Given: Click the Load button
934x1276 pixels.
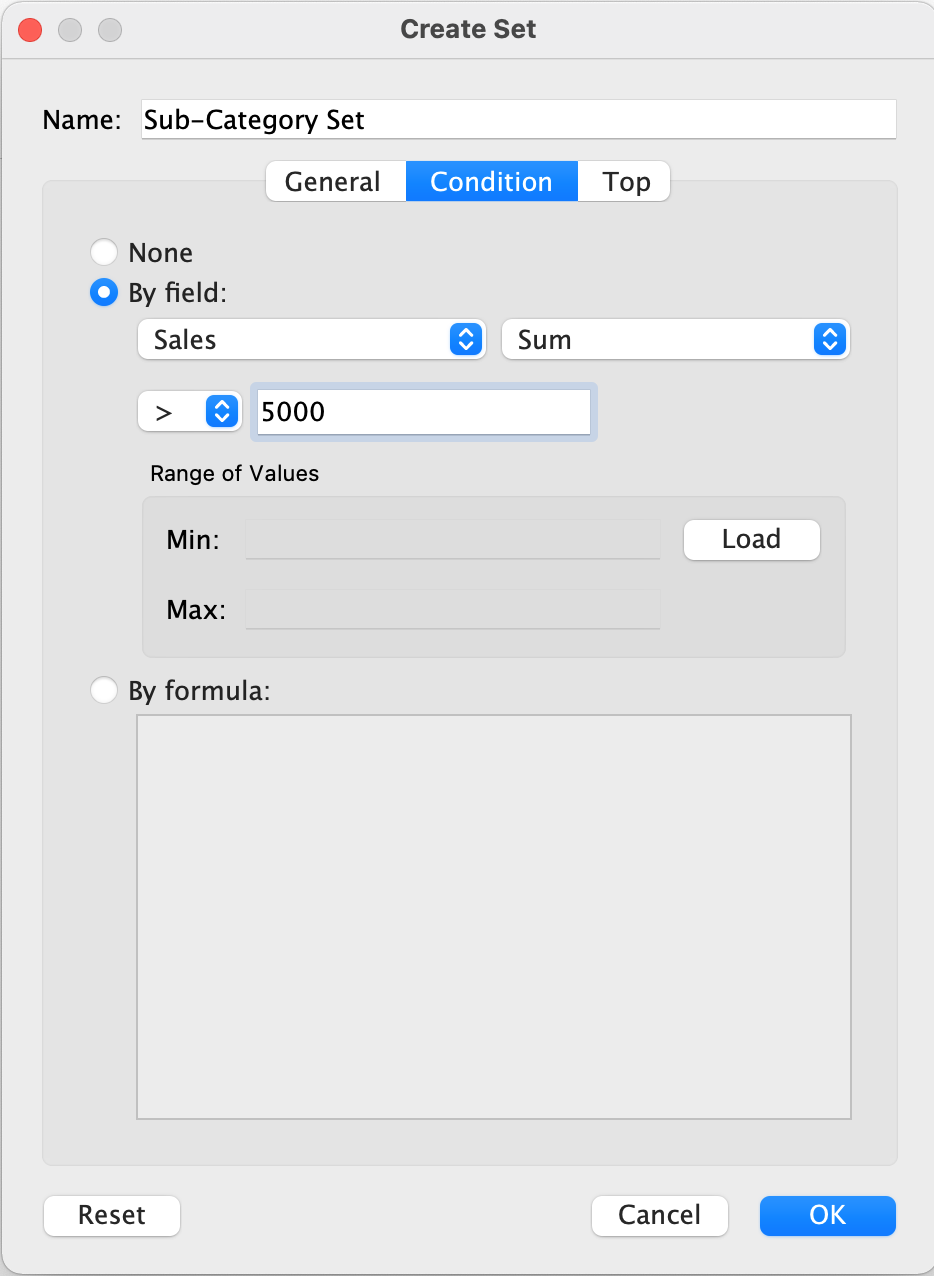Looking at the screenshot, I should (751, 540).
